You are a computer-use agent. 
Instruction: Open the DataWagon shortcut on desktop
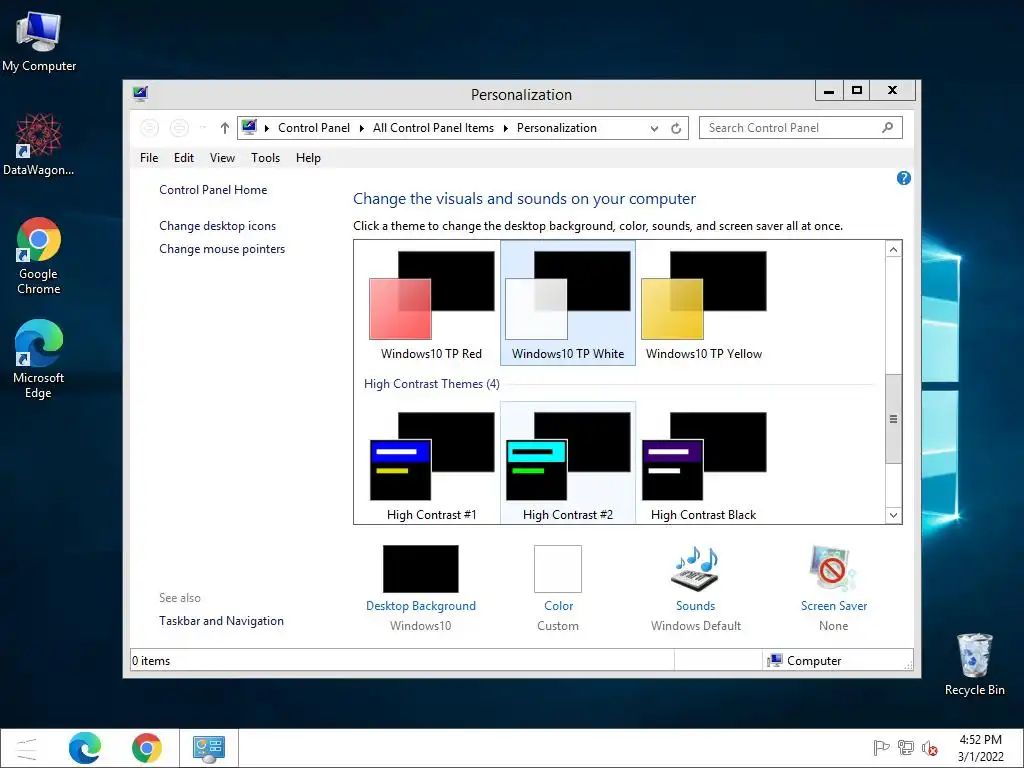pos(39,144)
